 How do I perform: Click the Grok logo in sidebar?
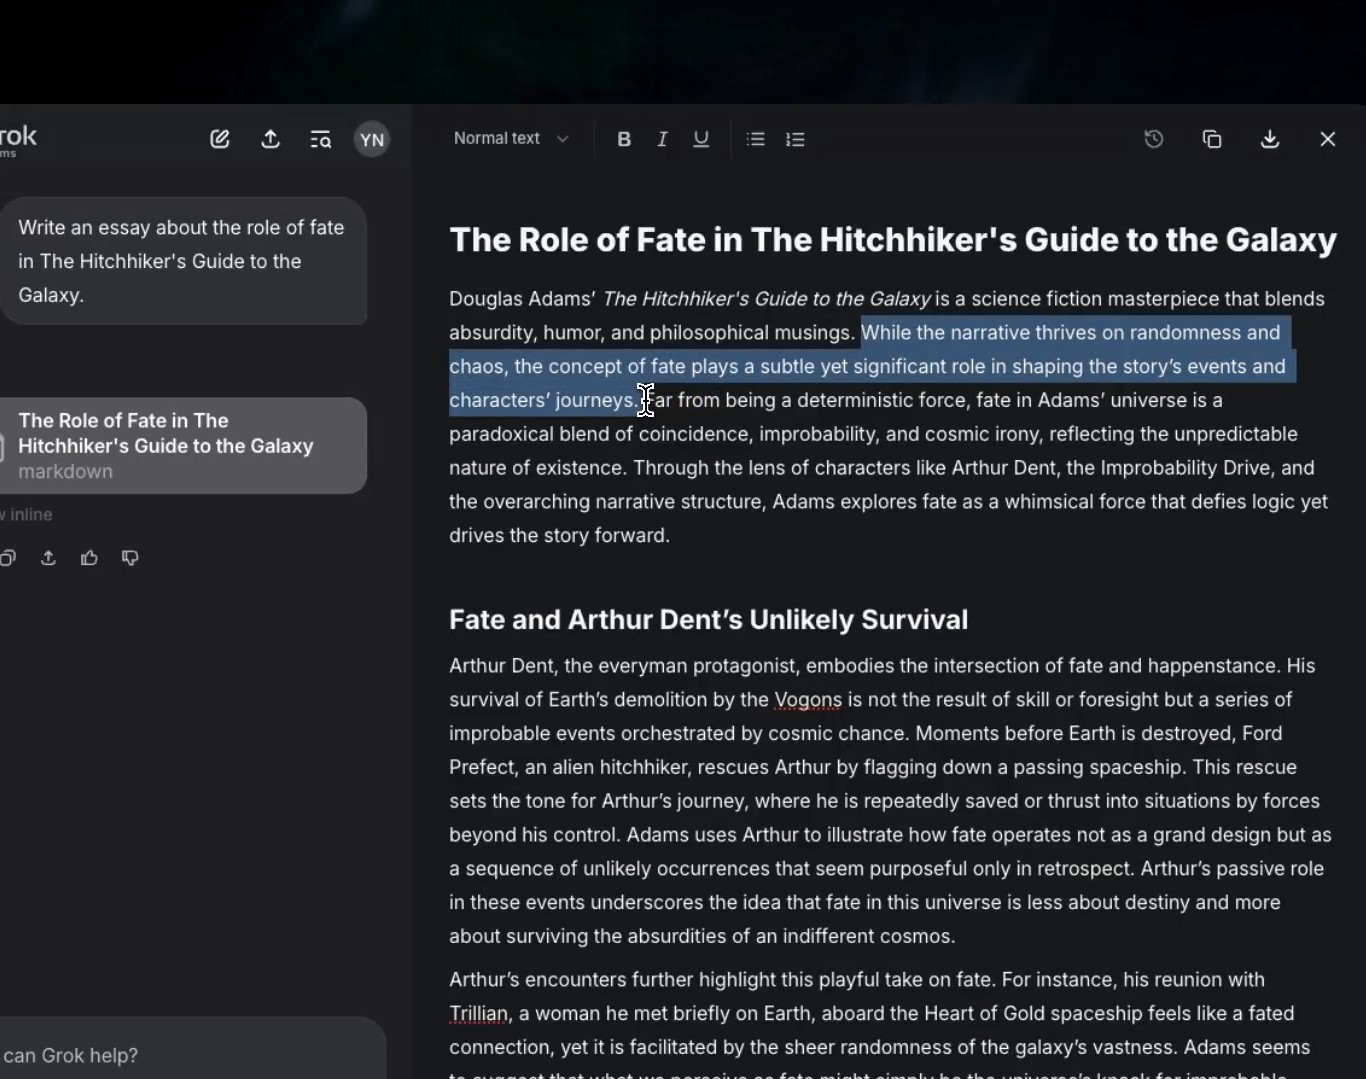click(x=18, y=138)
